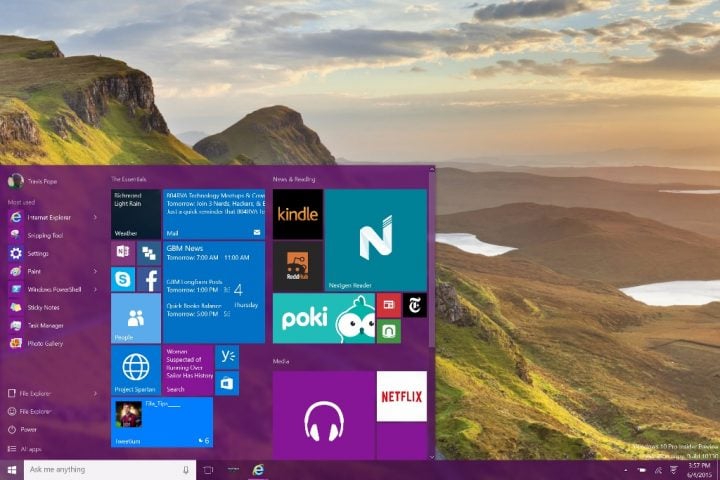This screenshot has height=480, width=720.
Task: Open the Poki tile
Action: [324, 318]
